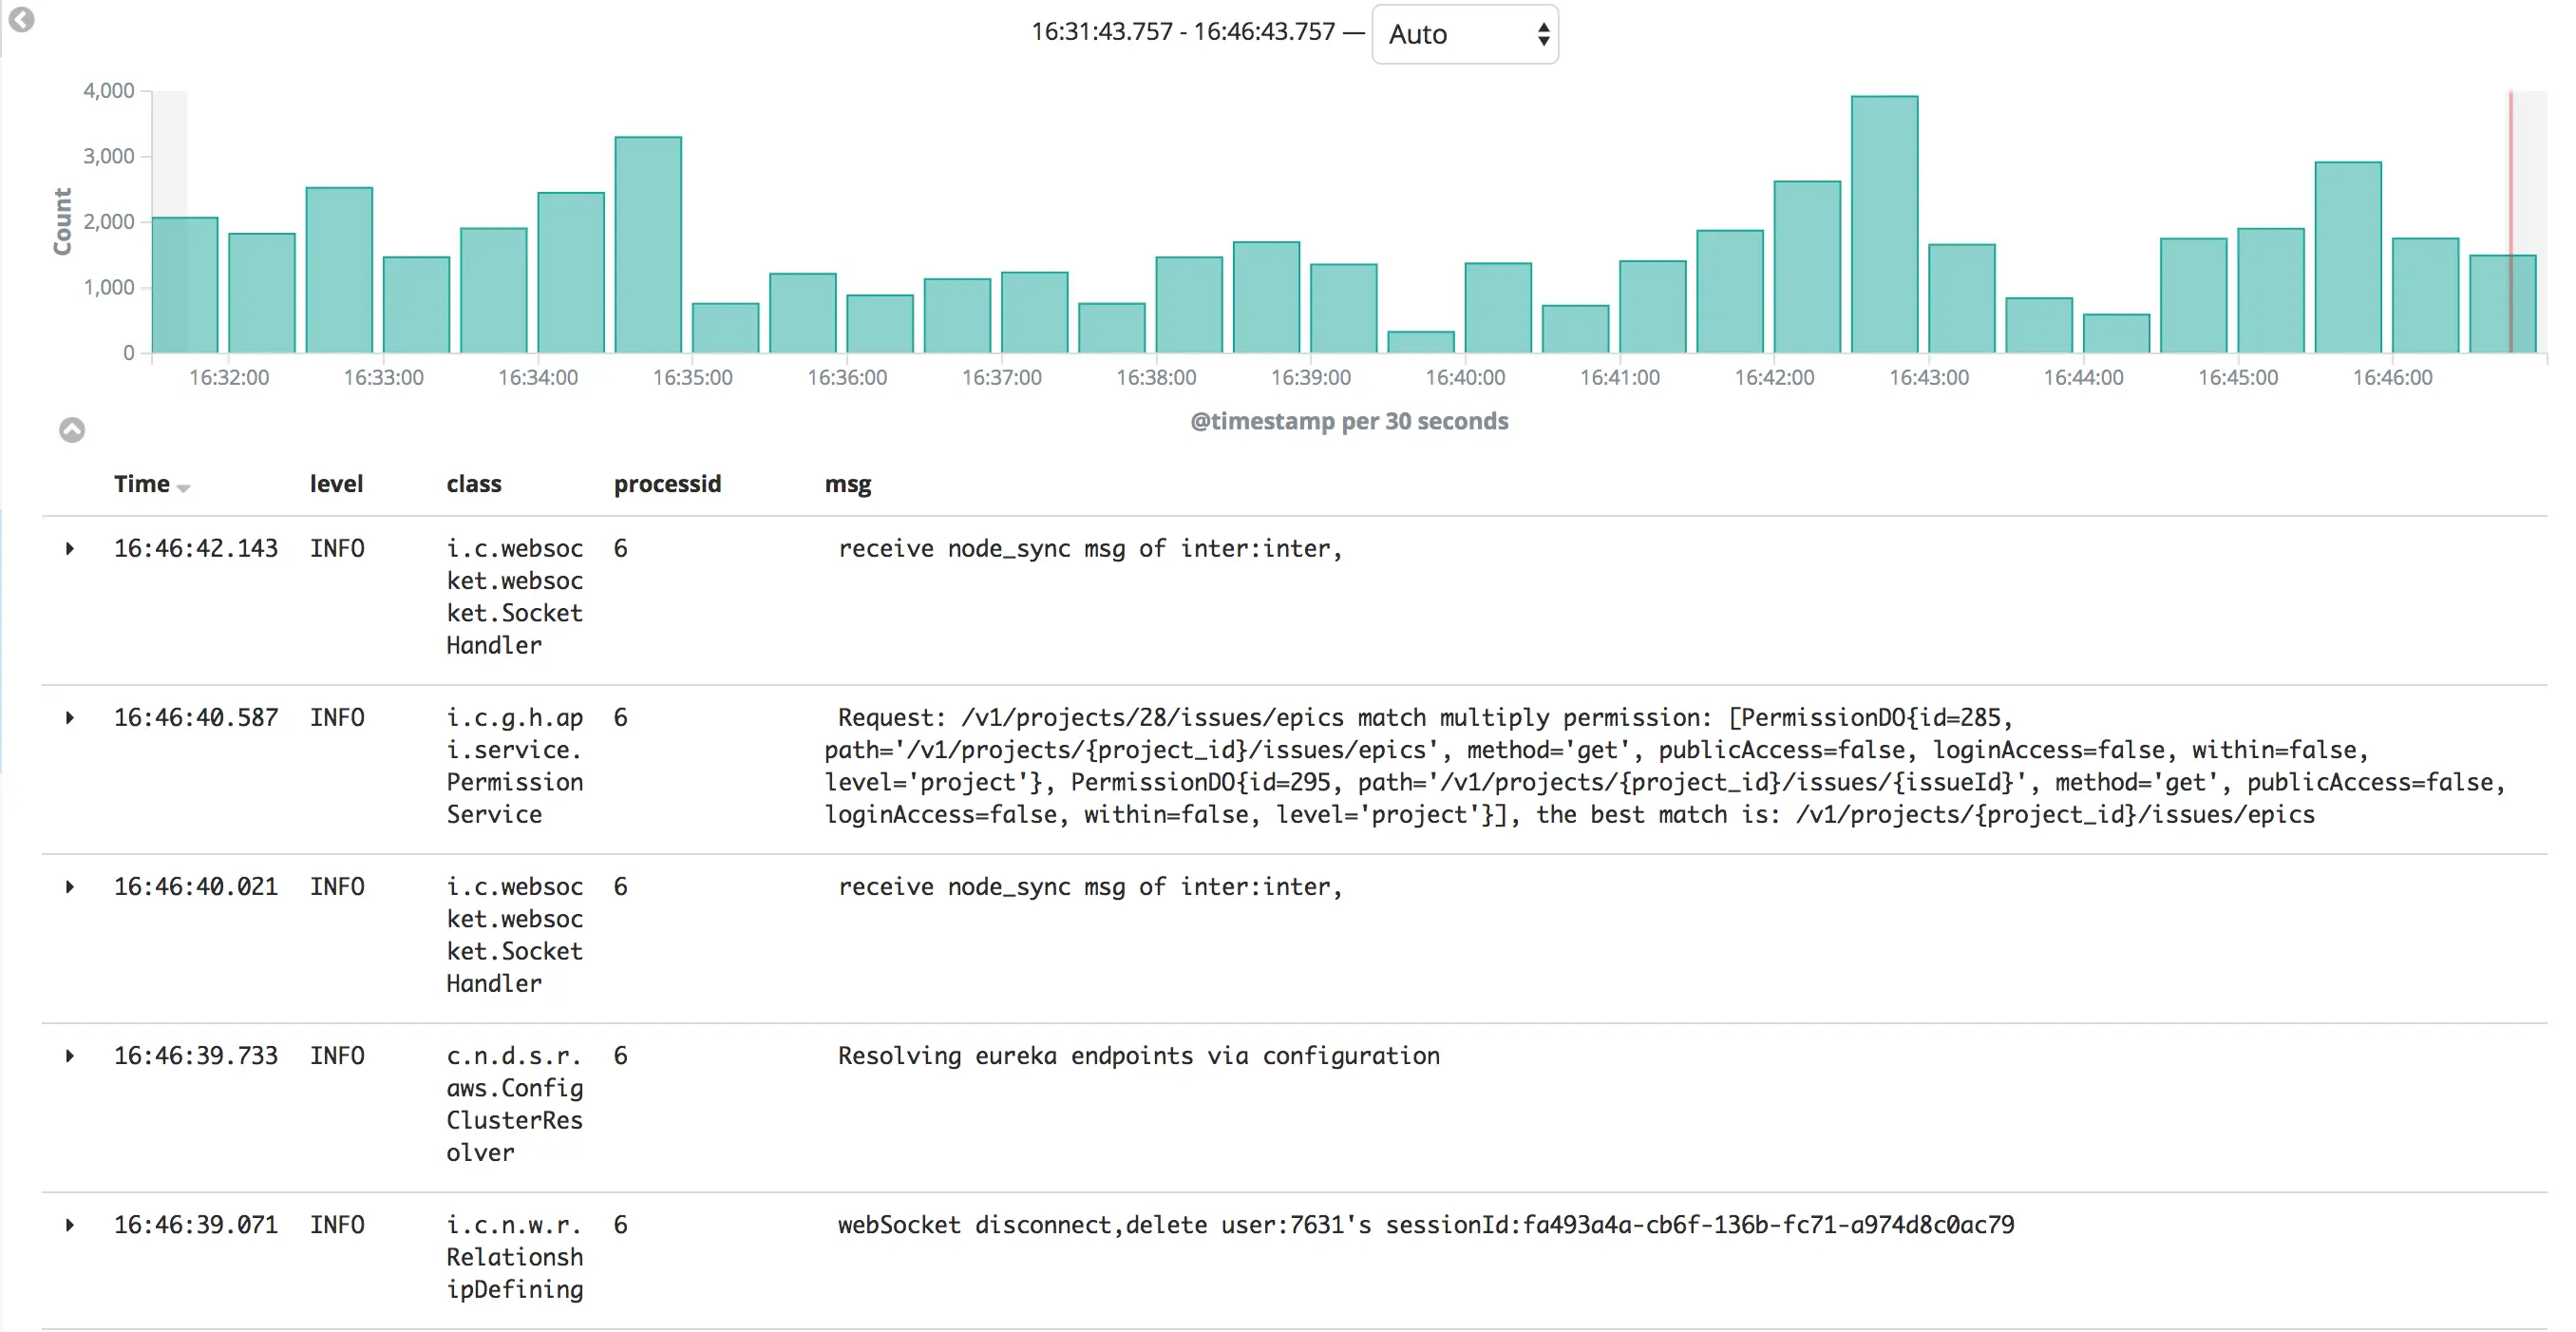Open the Auto interval dropdown

tap(1464, 34)
